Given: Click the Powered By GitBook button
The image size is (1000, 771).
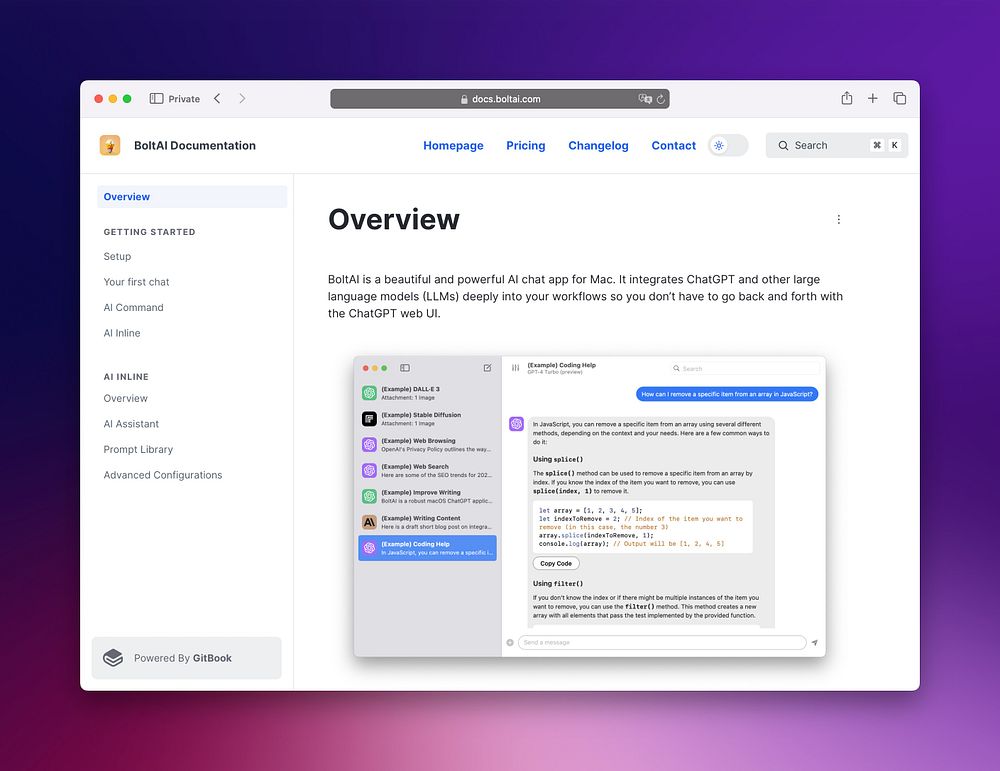Looking at the screenshot, I should click(x=186, y=657).
